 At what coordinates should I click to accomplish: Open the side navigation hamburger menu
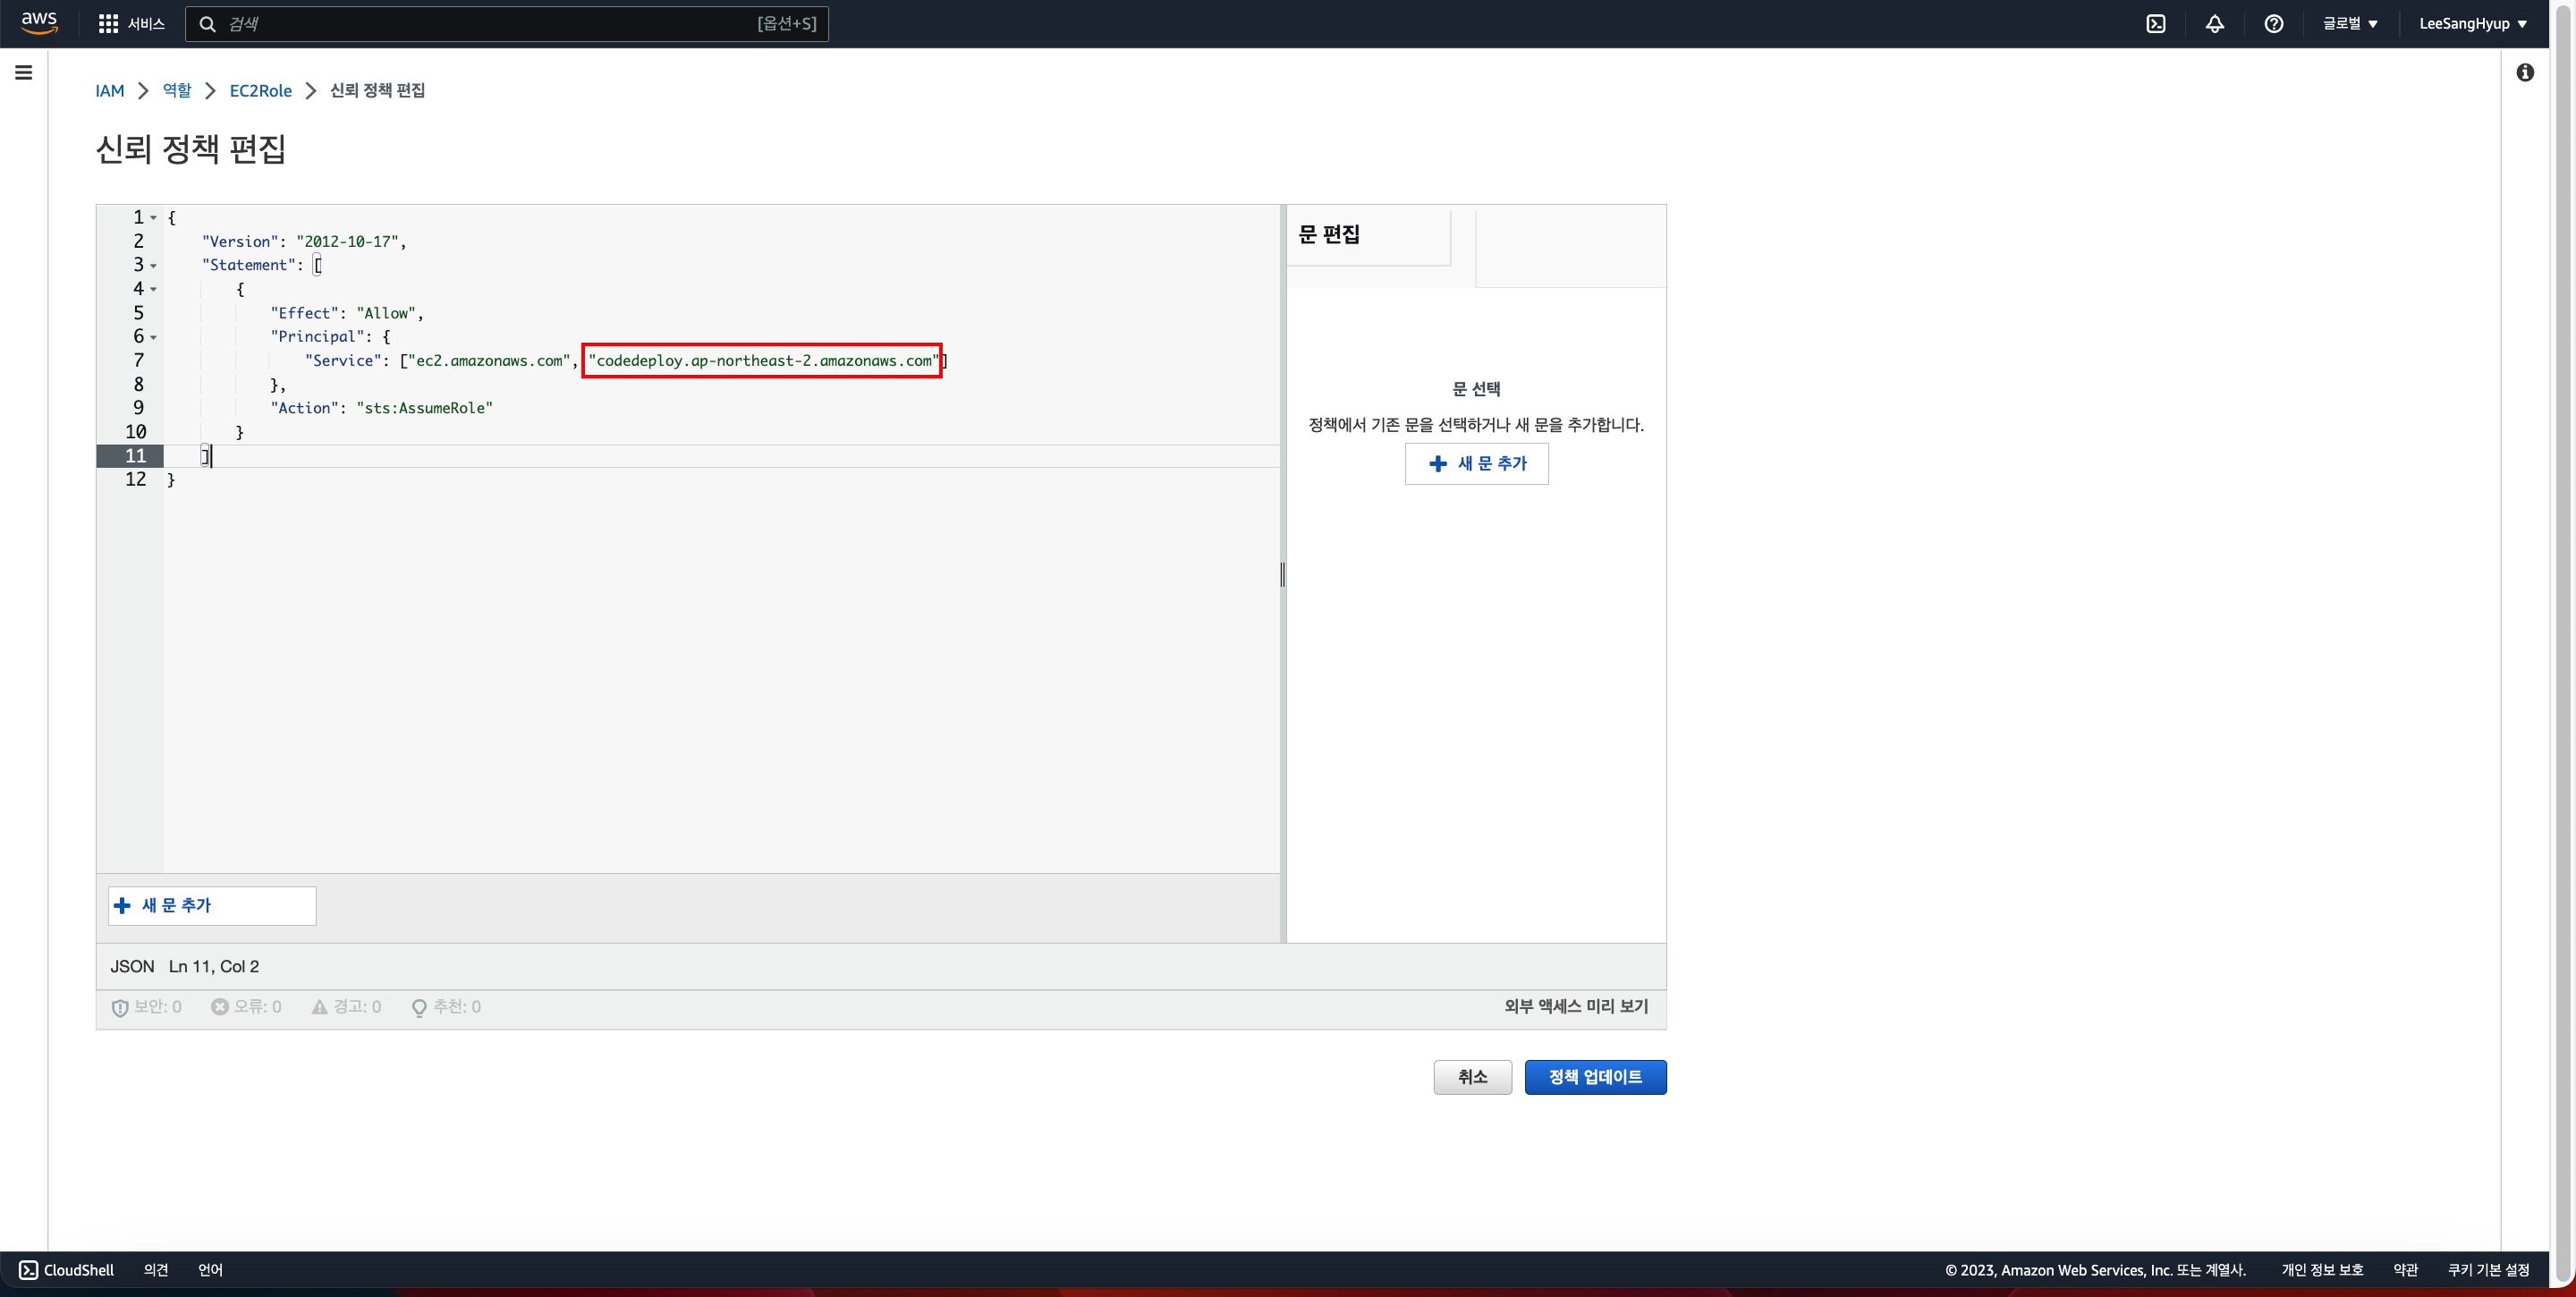click(24, 72)
